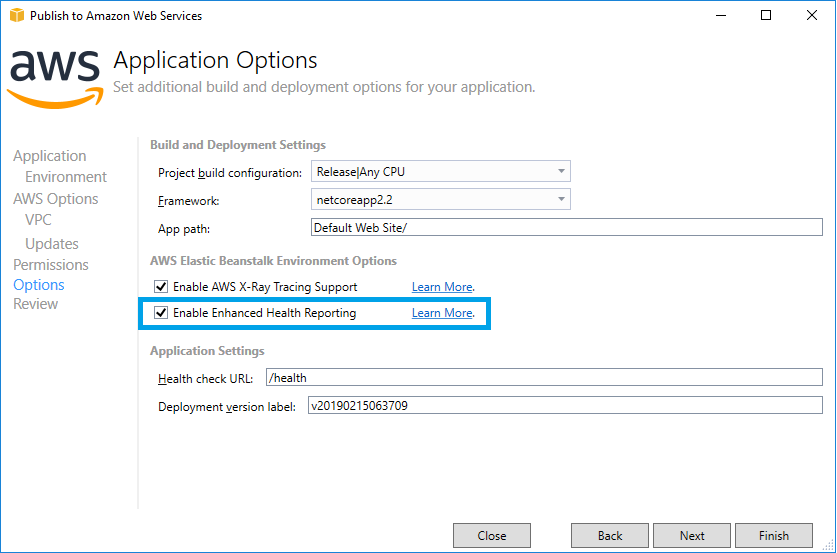
Task: Click the Close button
Action: tap(492, 535)
